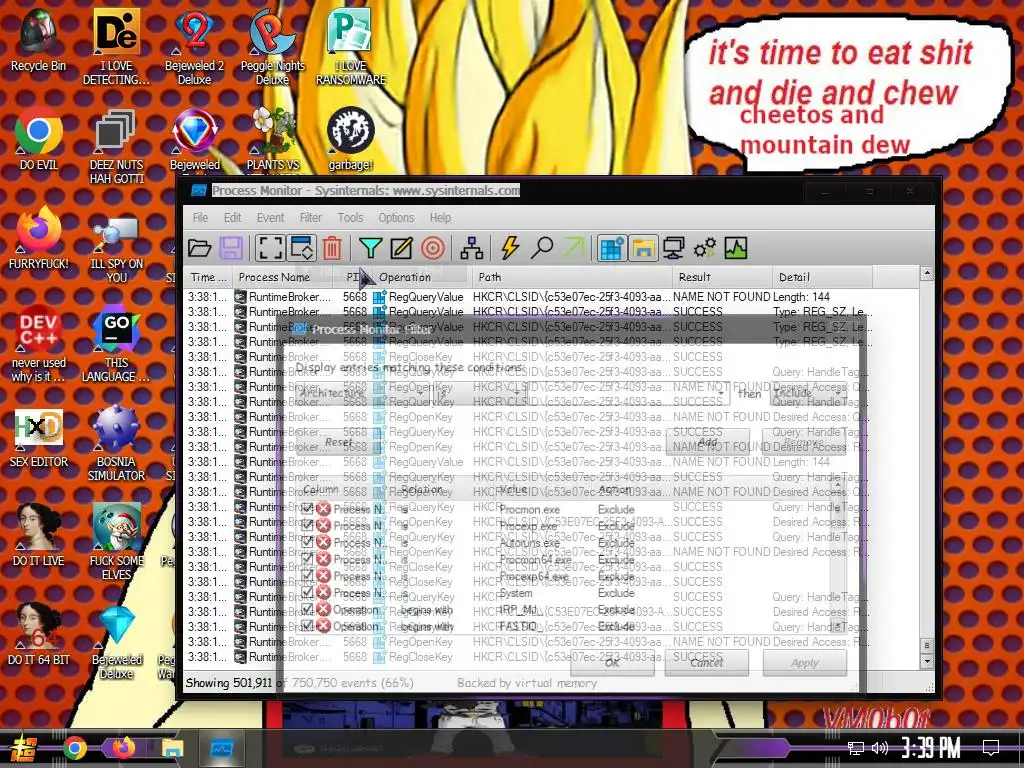1024x768 pixels.
Task: Select the Bejeweled 2 Deluxe desktop icon
Action: pos(195,47)
